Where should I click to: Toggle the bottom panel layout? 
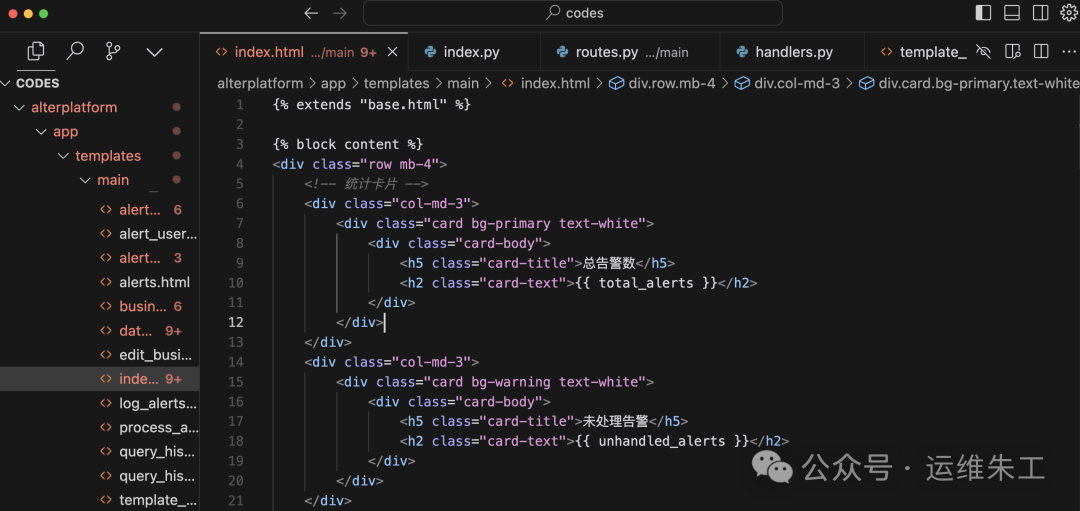pos(1012,13)
